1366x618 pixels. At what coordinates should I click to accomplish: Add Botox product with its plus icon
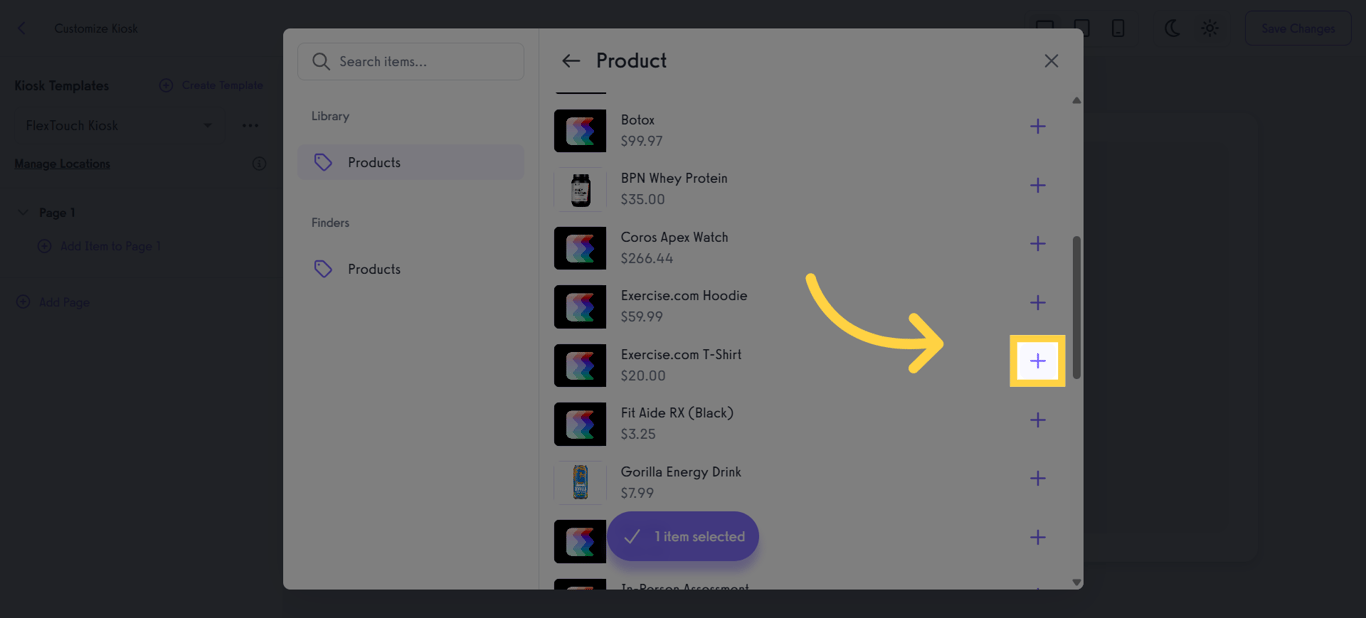click(x=1037, y=126)
